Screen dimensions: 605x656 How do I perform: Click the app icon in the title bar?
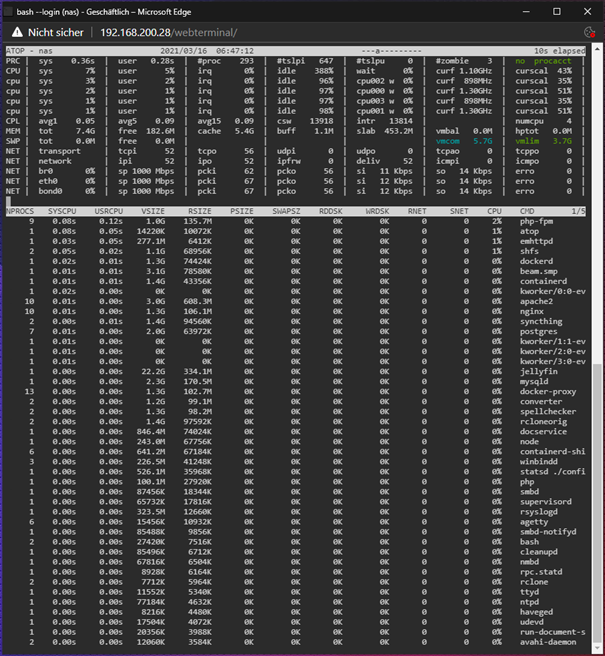click(8, 12)
